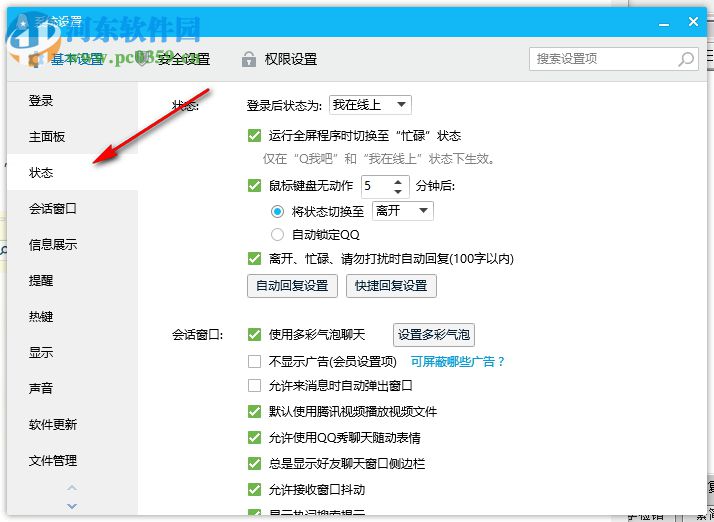
Task: Switch to the 基本设置 tab
Action: pos(66,59)
